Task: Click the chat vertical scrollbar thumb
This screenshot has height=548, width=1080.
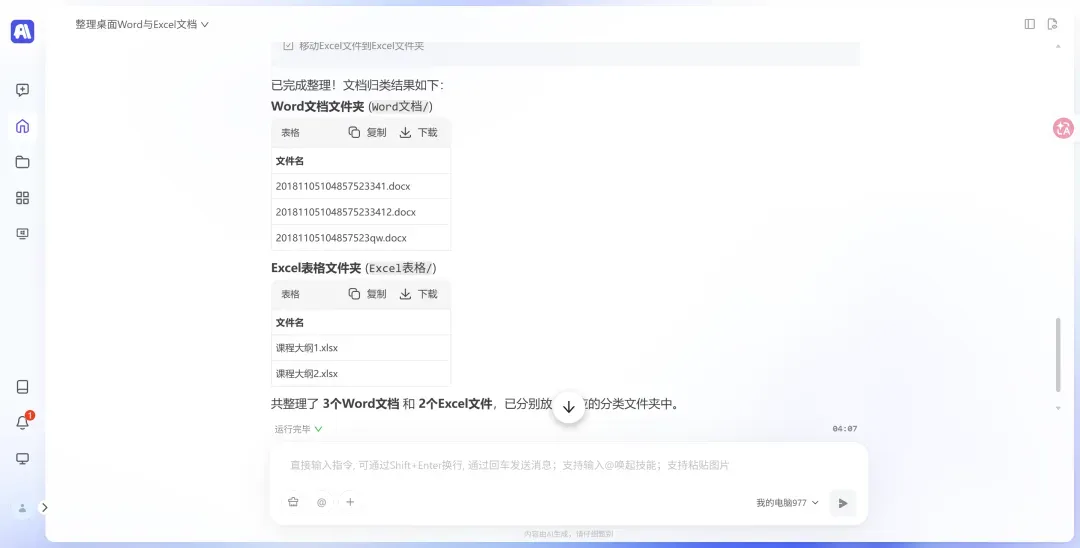Action: (x=1059, y=355)
